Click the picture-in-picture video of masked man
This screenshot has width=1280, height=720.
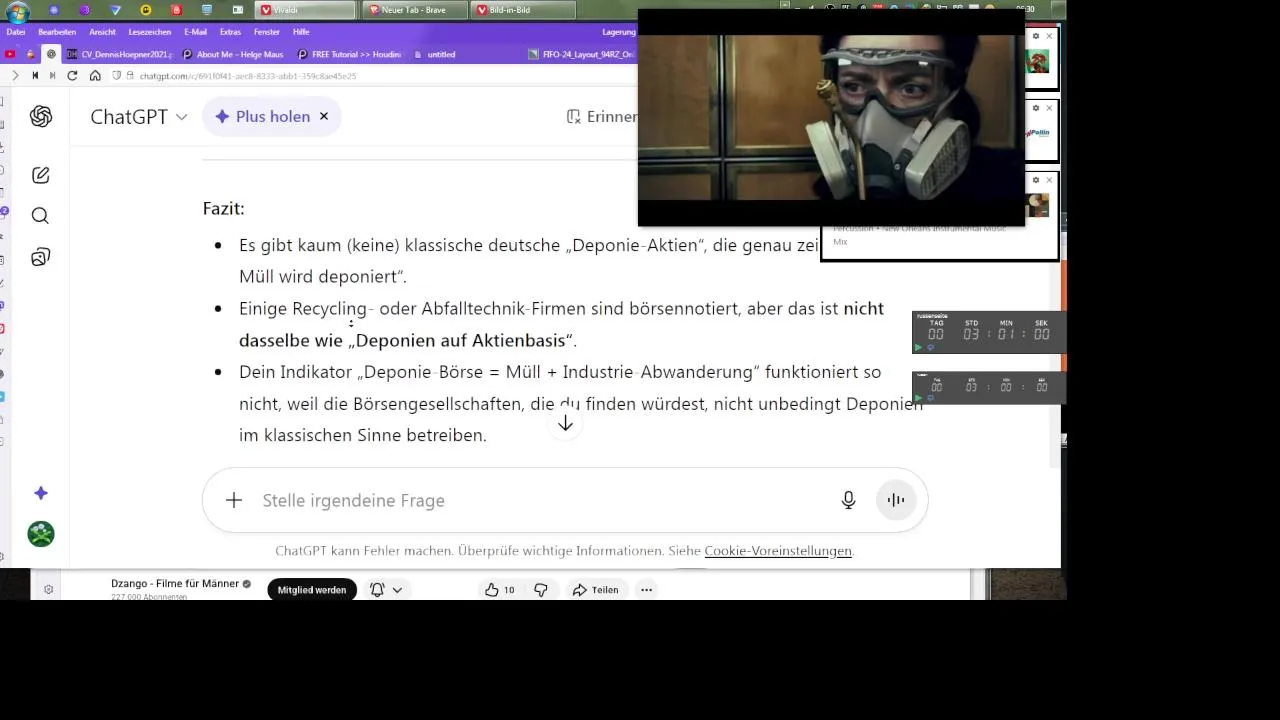click(x=831, y=118)
